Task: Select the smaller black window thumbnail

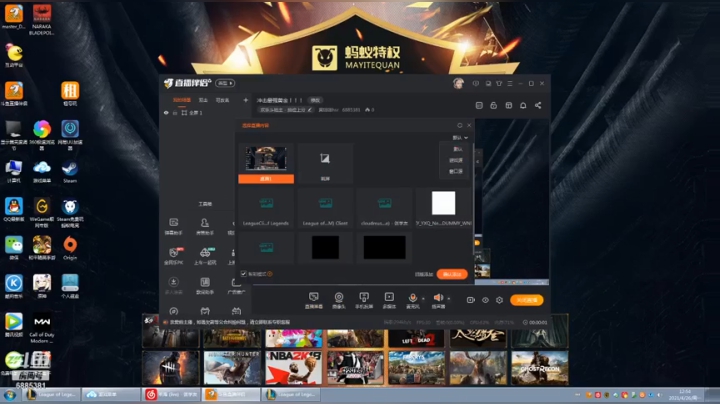Action: pyautogui.click(x=325, y=247)
